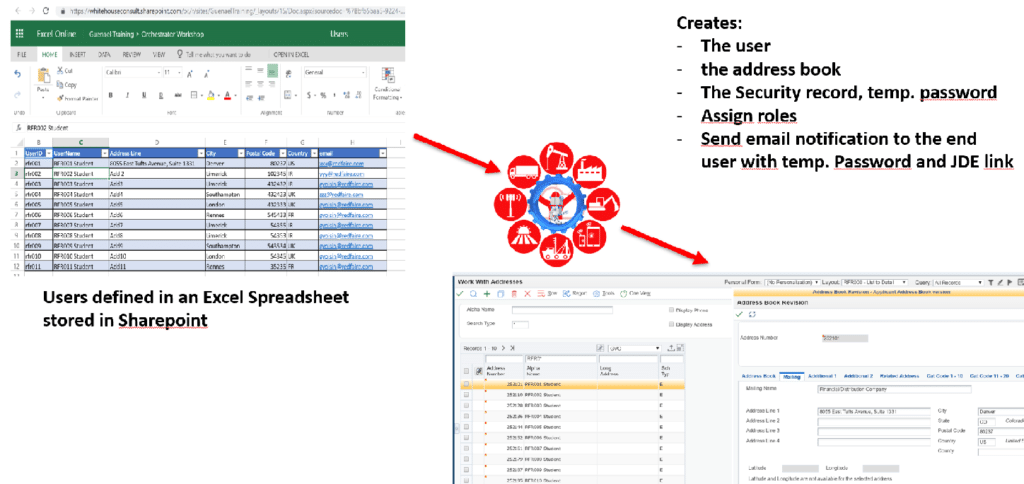Screen dimensions: 1024x484
Task: Open the FILE ribbon tab
Action: [22, 55]
